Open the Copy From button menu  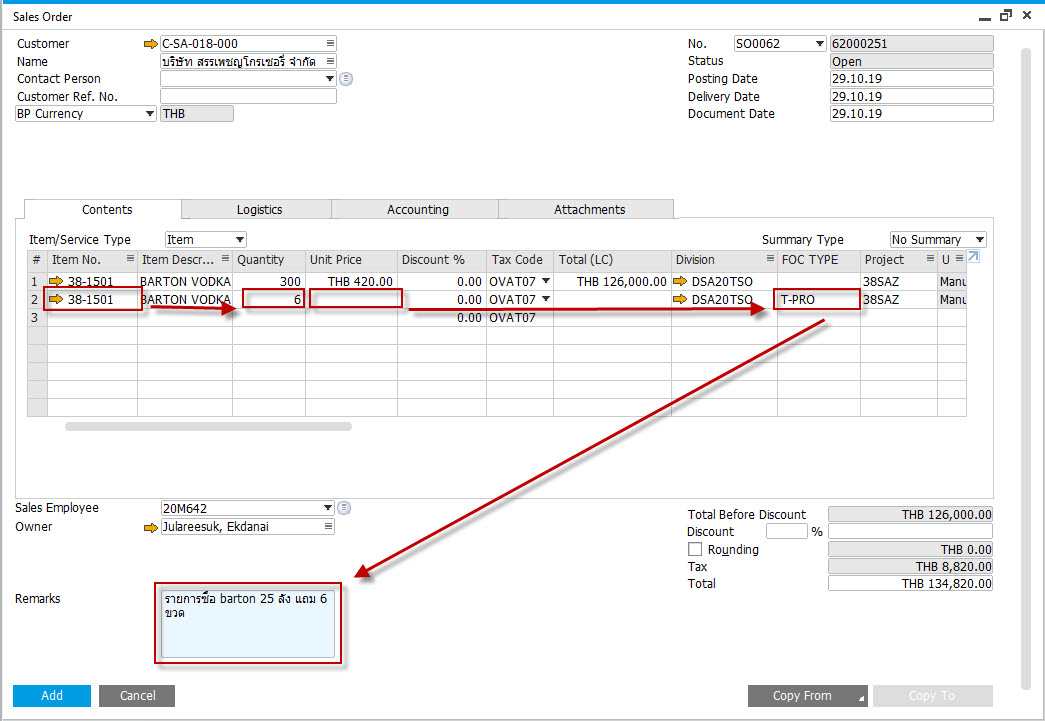tap(808, 696)
